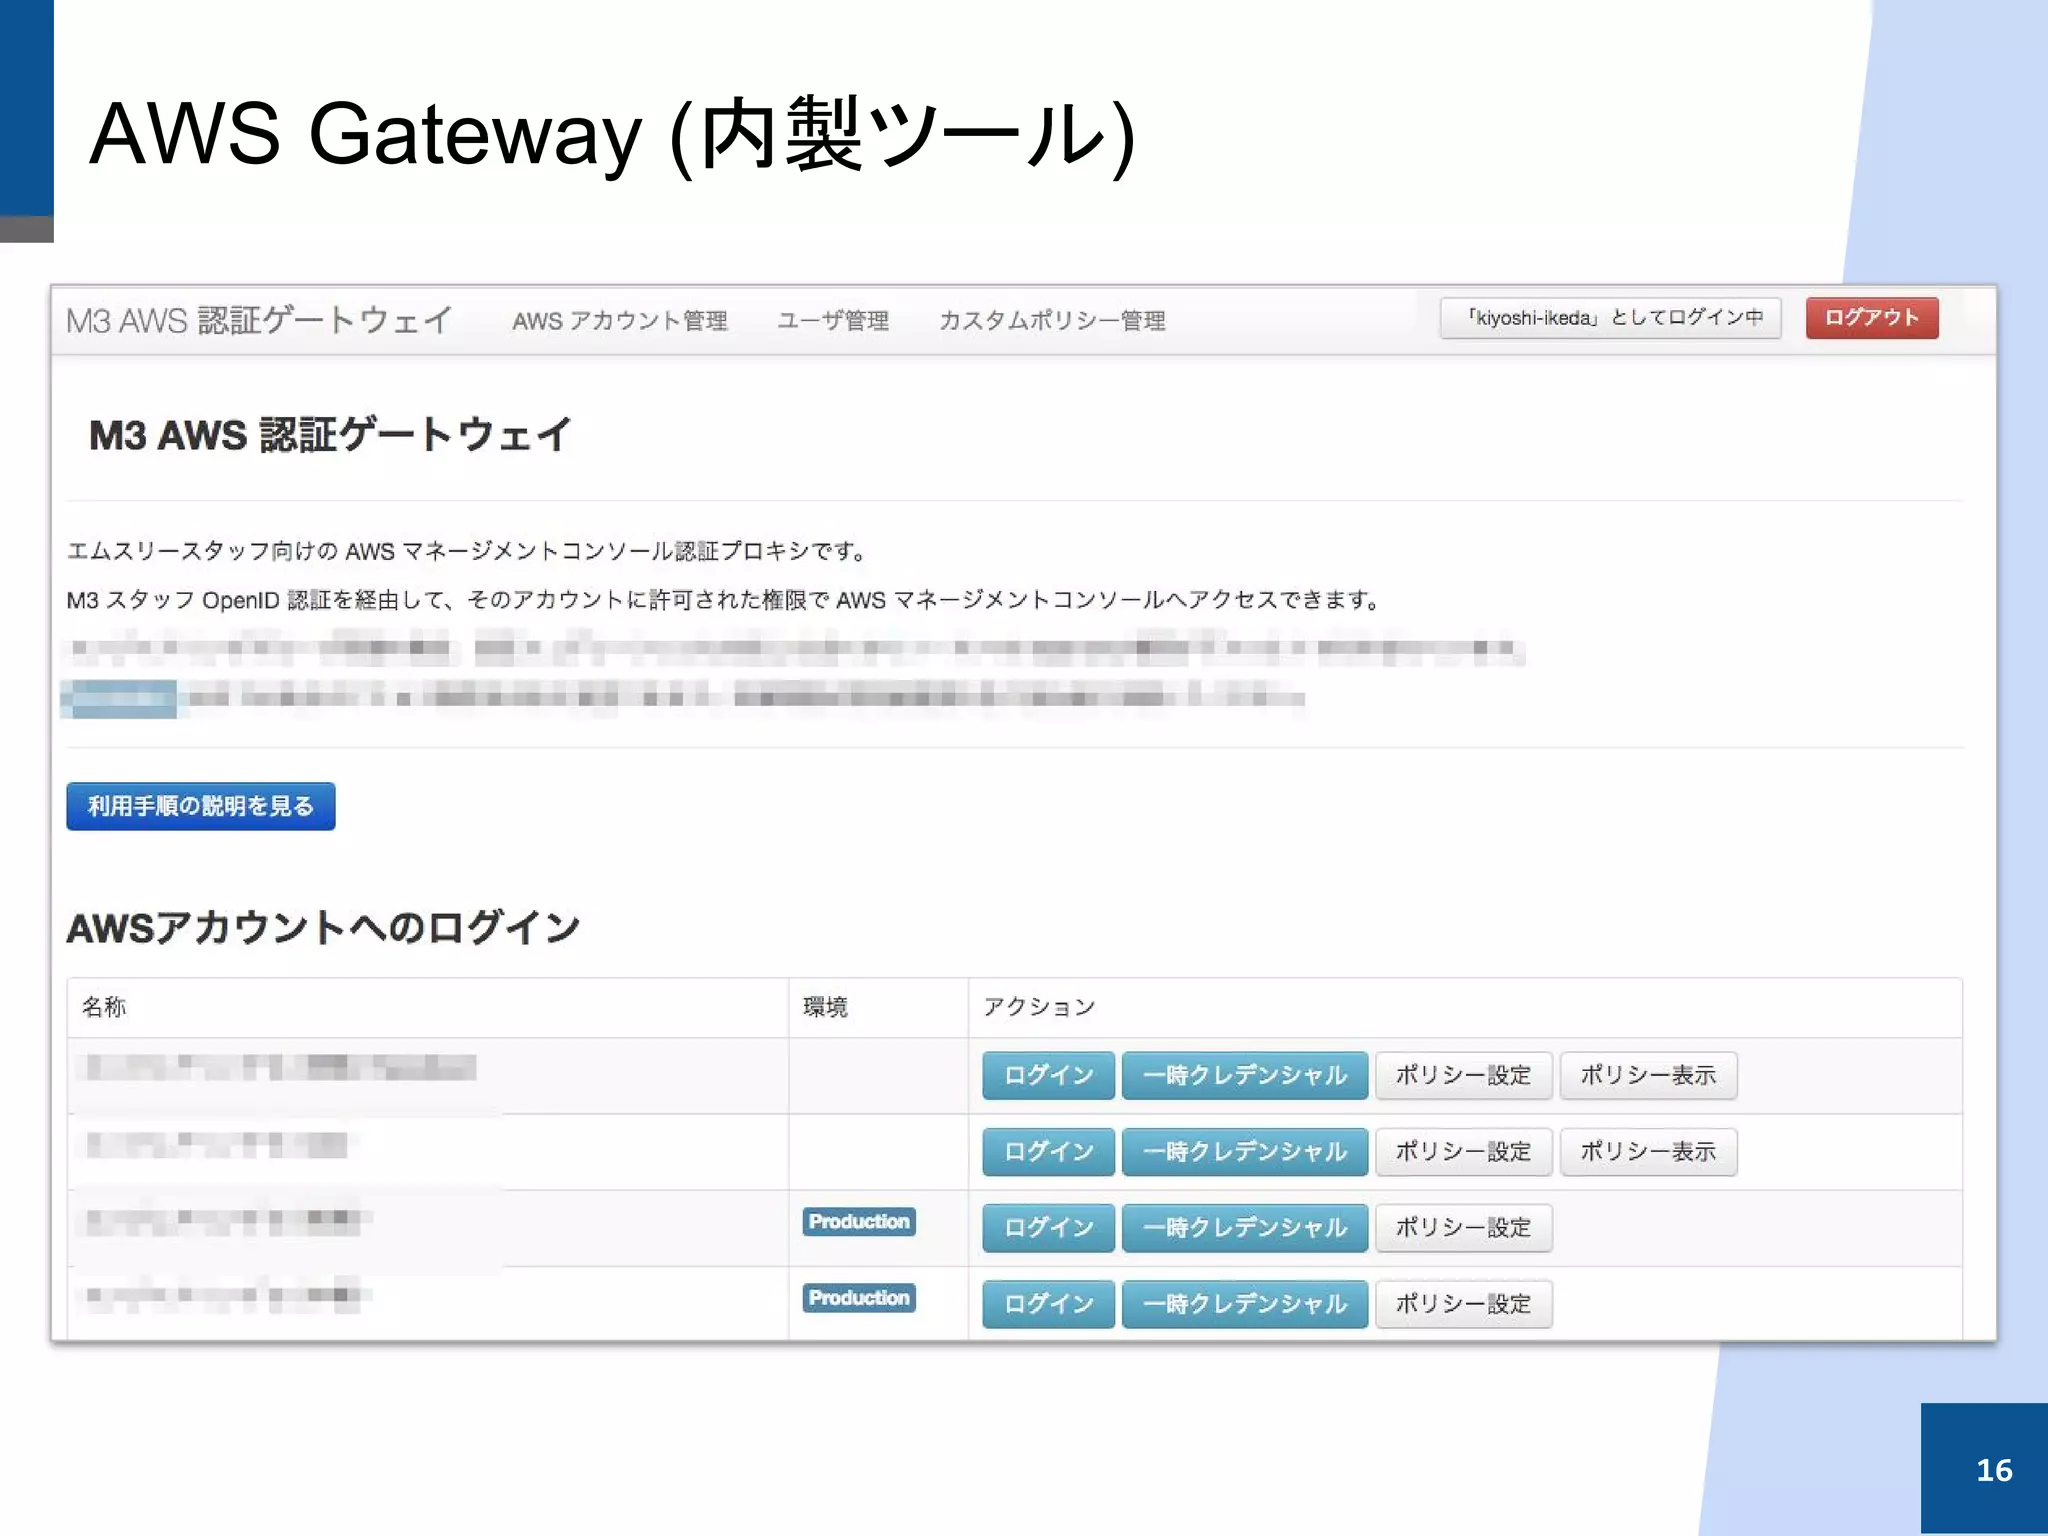Click the AWSアカウントへのログイン heading
The height and width of the screenshot is (1536, 2048).
click(x=323, y=927)
